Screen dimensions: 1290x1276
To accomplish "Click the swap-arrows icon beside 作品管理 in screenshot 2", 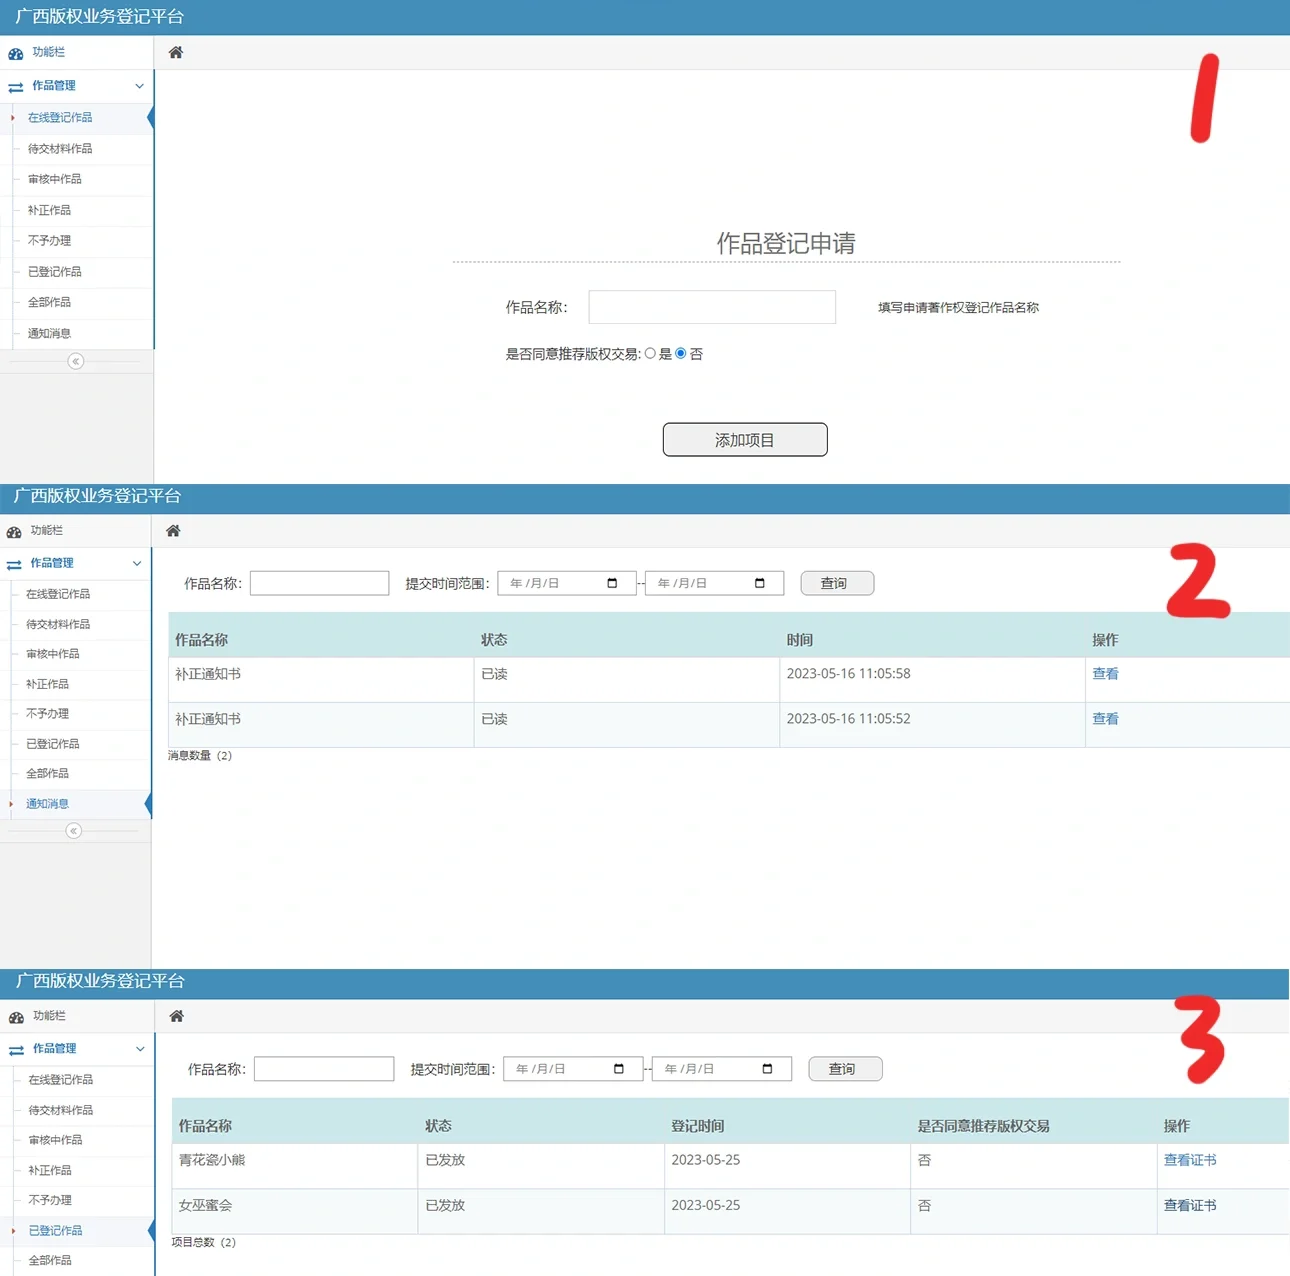I will pyautogui.click(x=15, y=564).
